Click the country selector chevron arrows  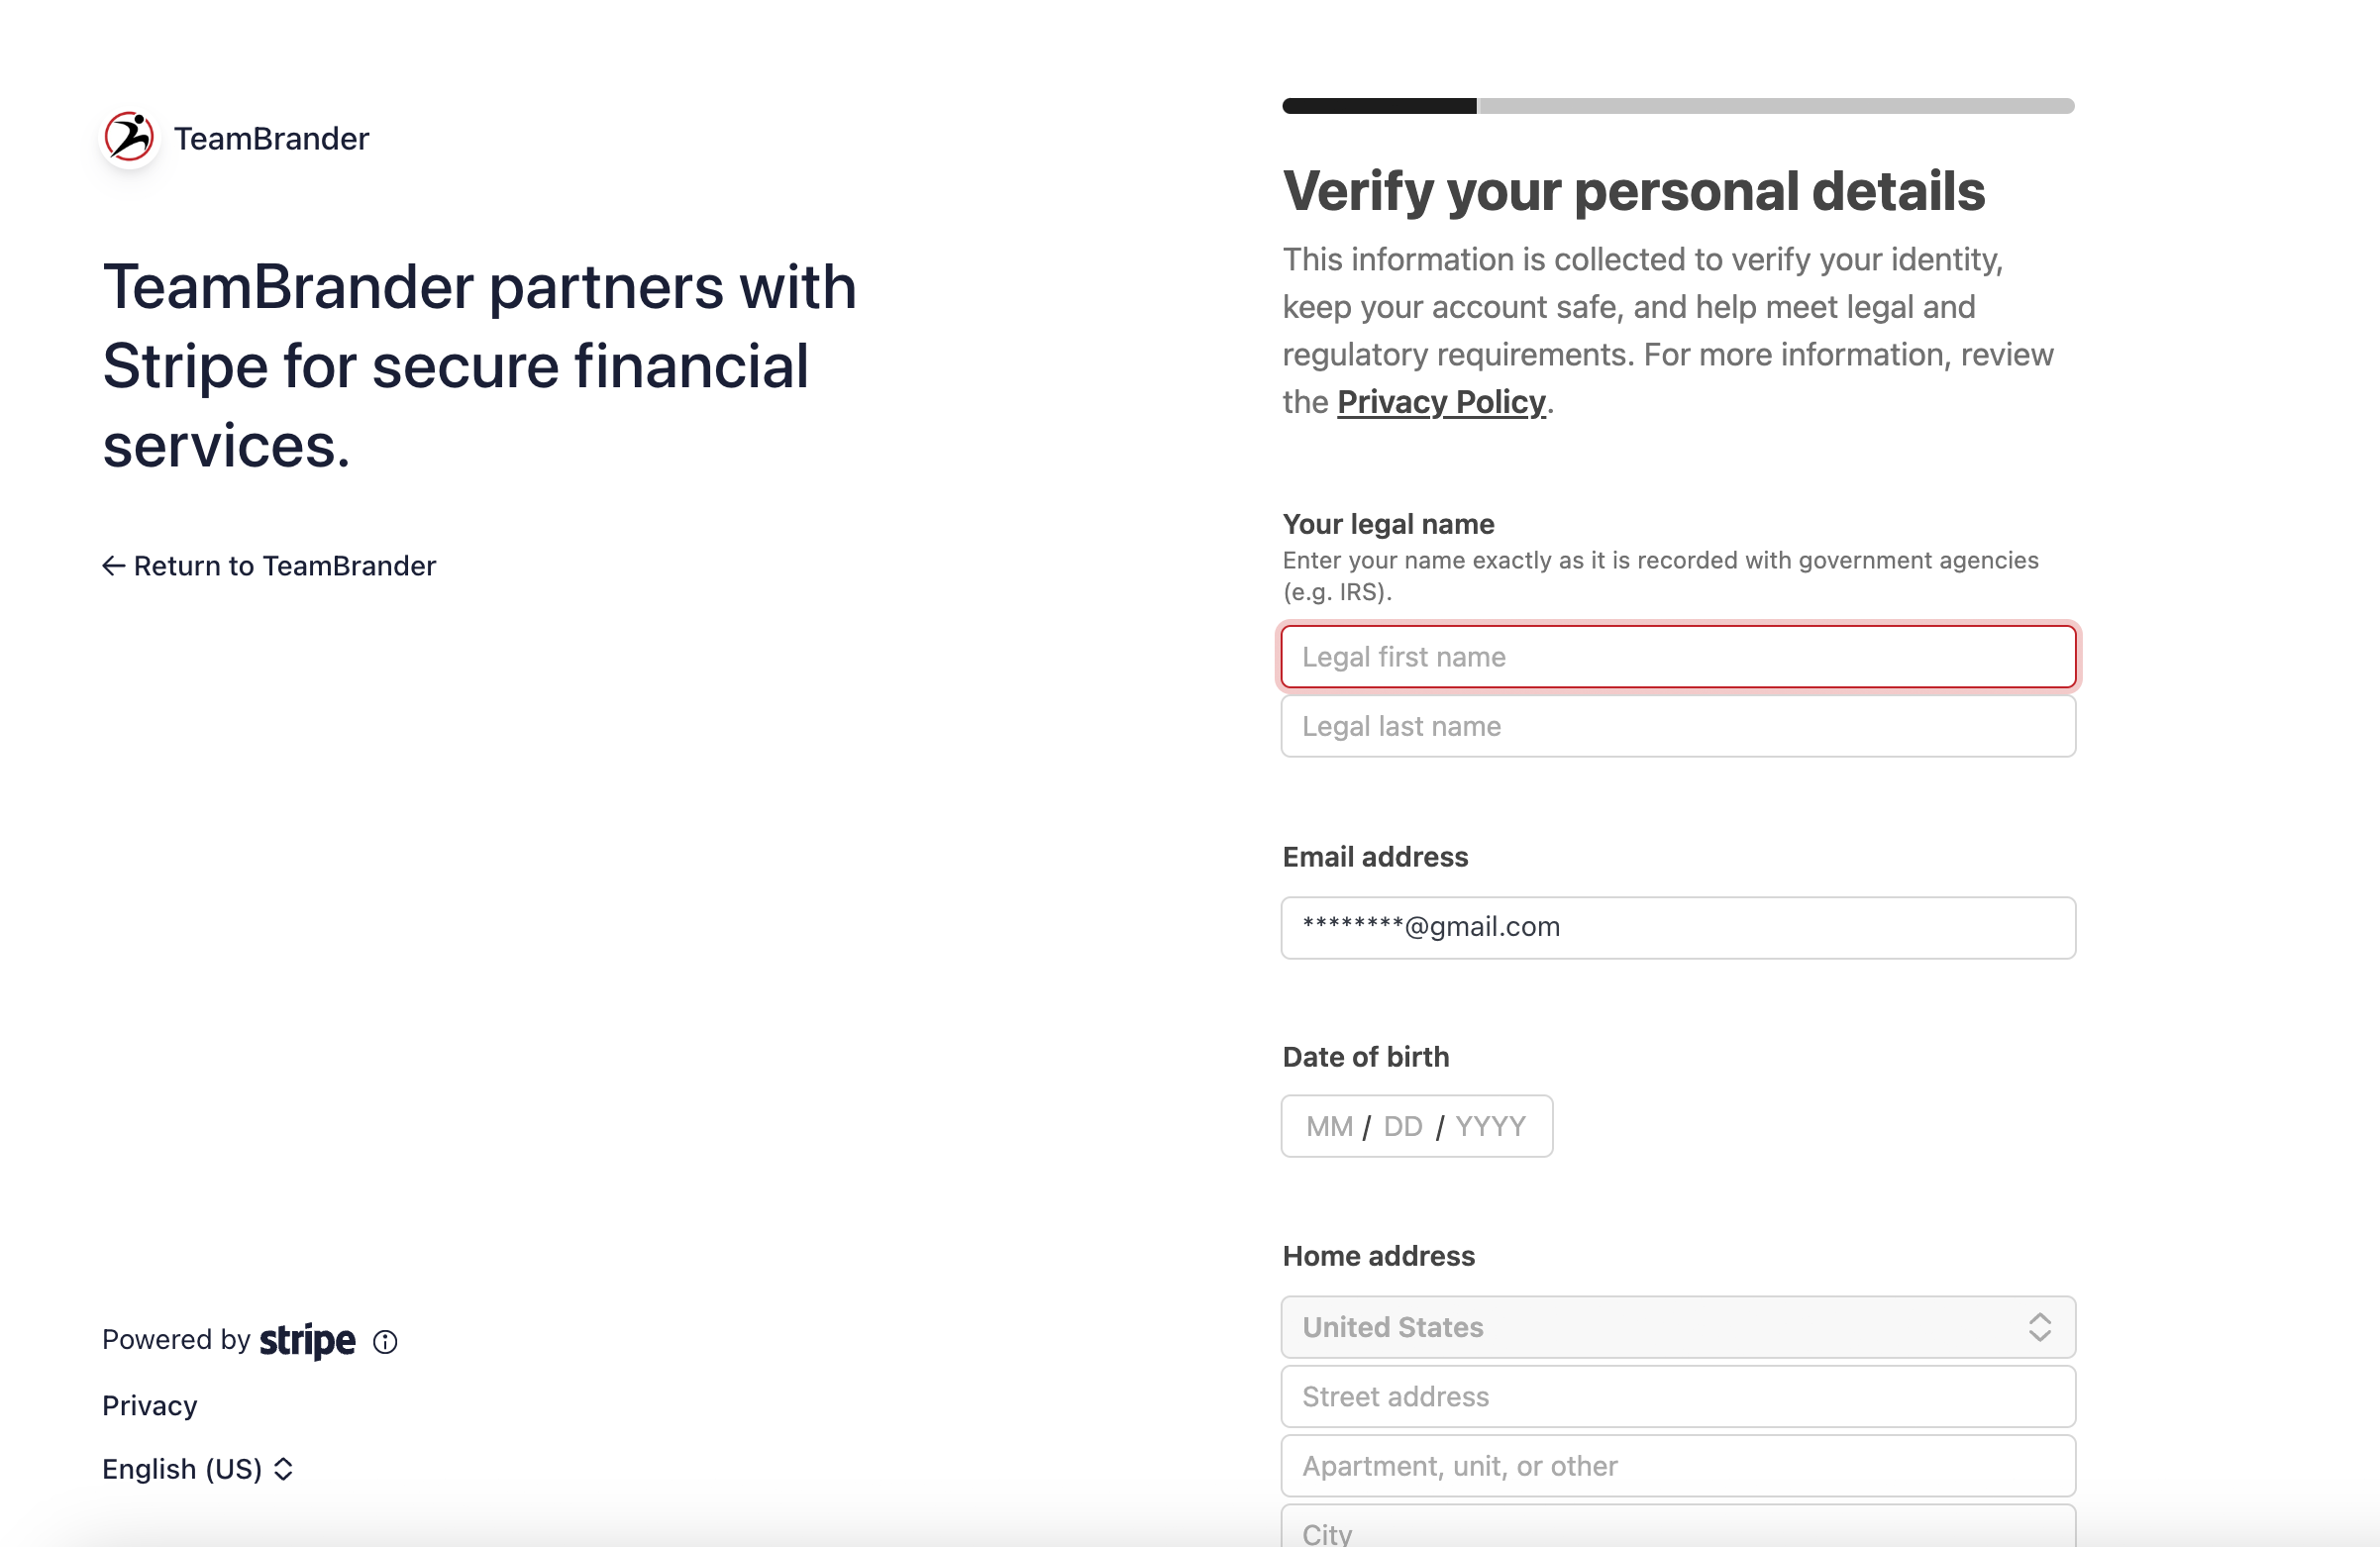coord(2039,1327)
